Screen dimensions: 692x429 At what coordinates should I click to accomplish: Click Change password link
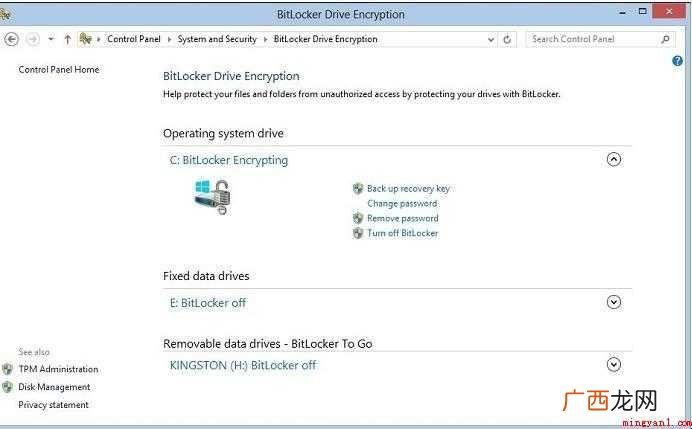(x=402, y=203)
